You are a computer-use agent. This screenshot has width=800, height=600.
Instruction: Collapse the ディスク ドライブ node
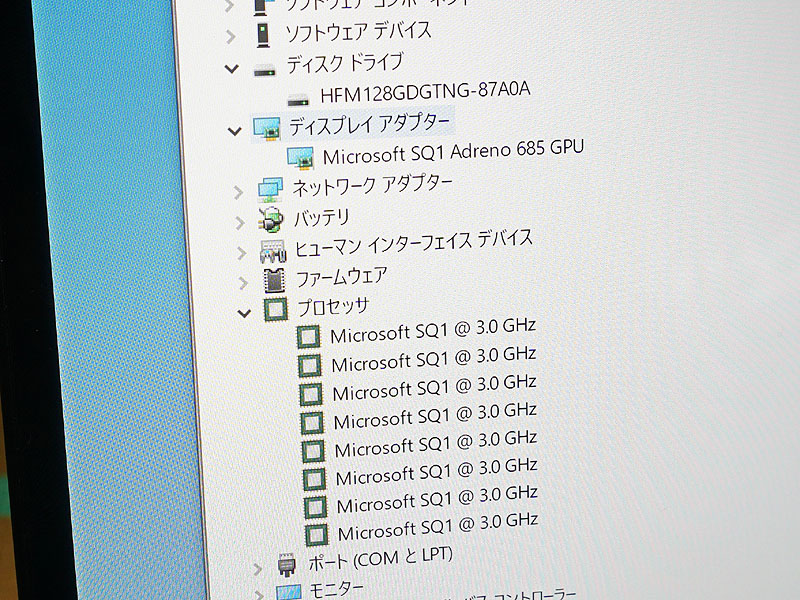[232, 68]
